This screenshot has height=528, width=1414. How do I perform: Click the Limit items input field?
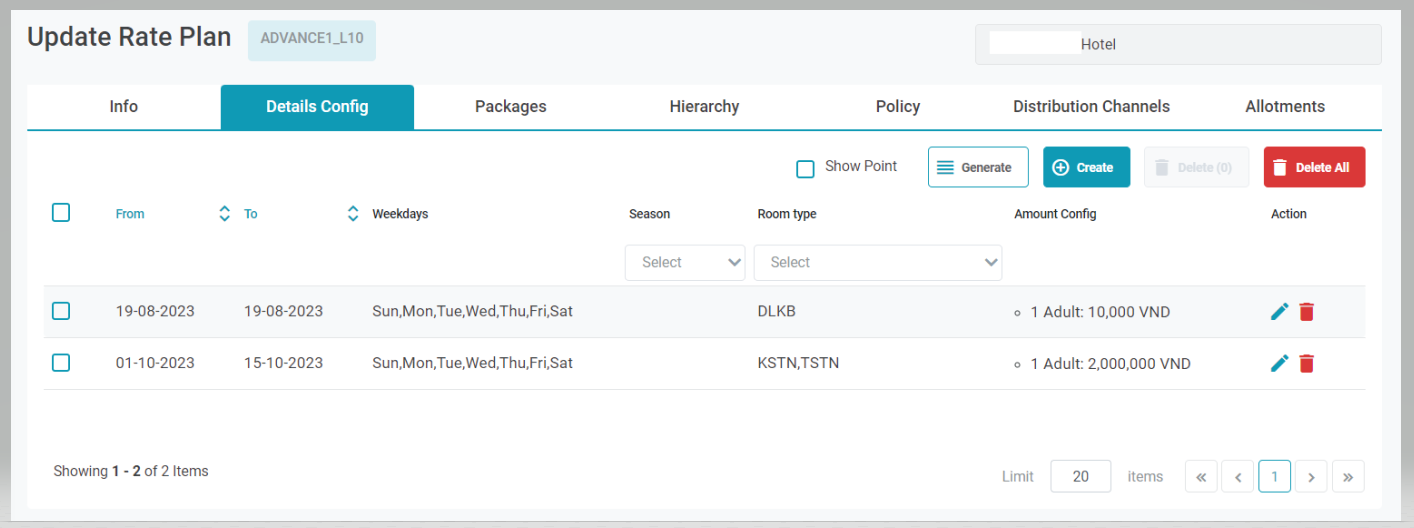point(1080,477)
